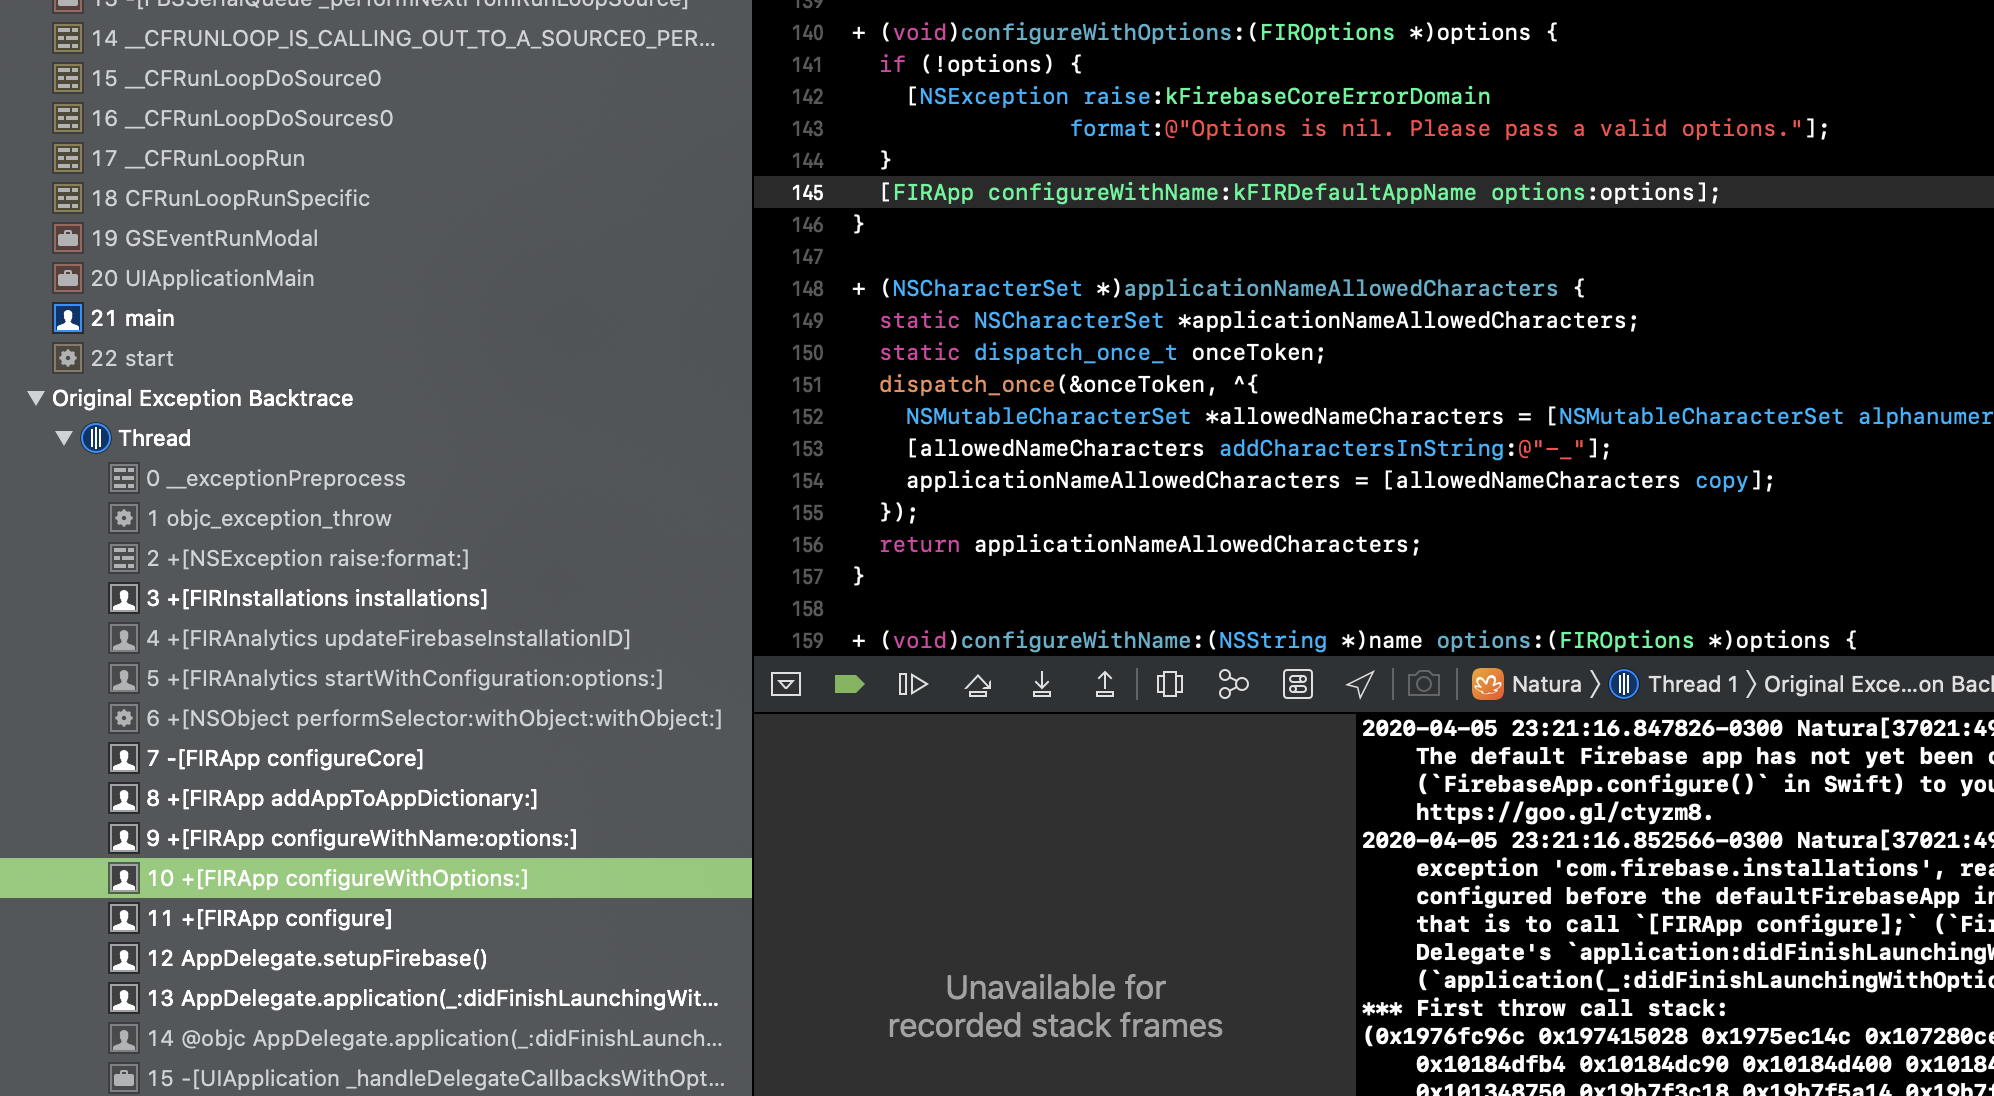Select frame 3 FIRInstallations installations
This screenshot has height=1096, width=1994.
[376, 598]
